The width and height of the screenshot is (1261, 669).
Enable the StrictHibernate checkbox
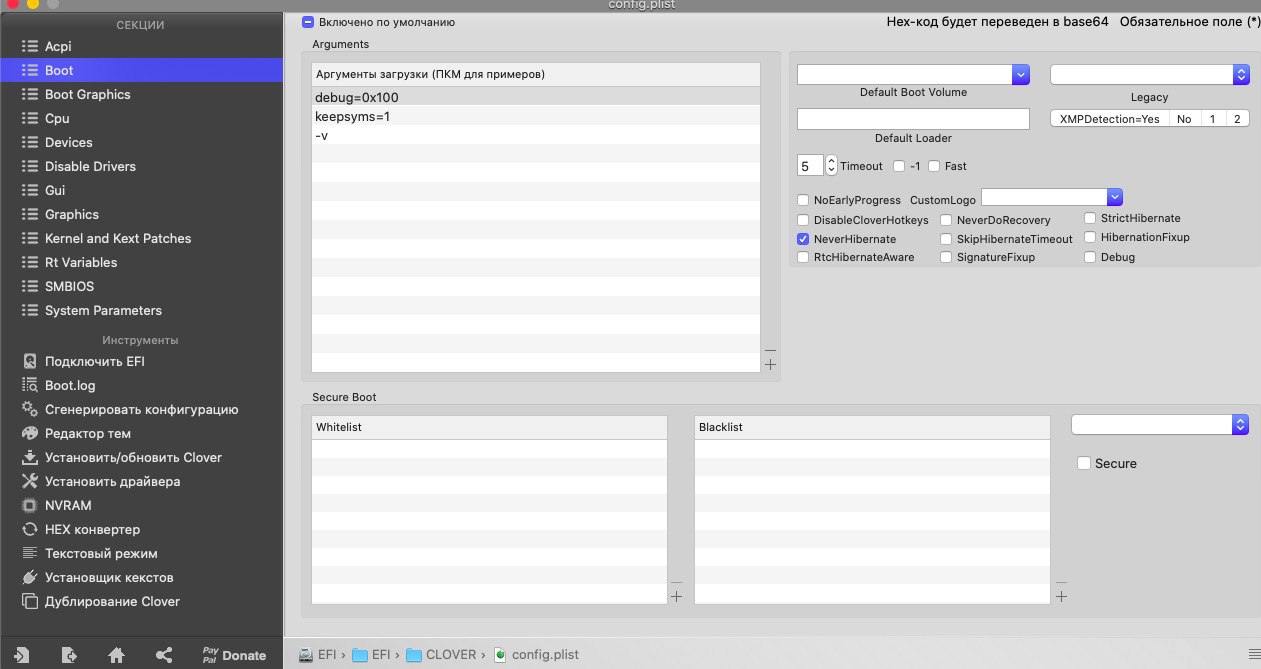(1090, 218)
